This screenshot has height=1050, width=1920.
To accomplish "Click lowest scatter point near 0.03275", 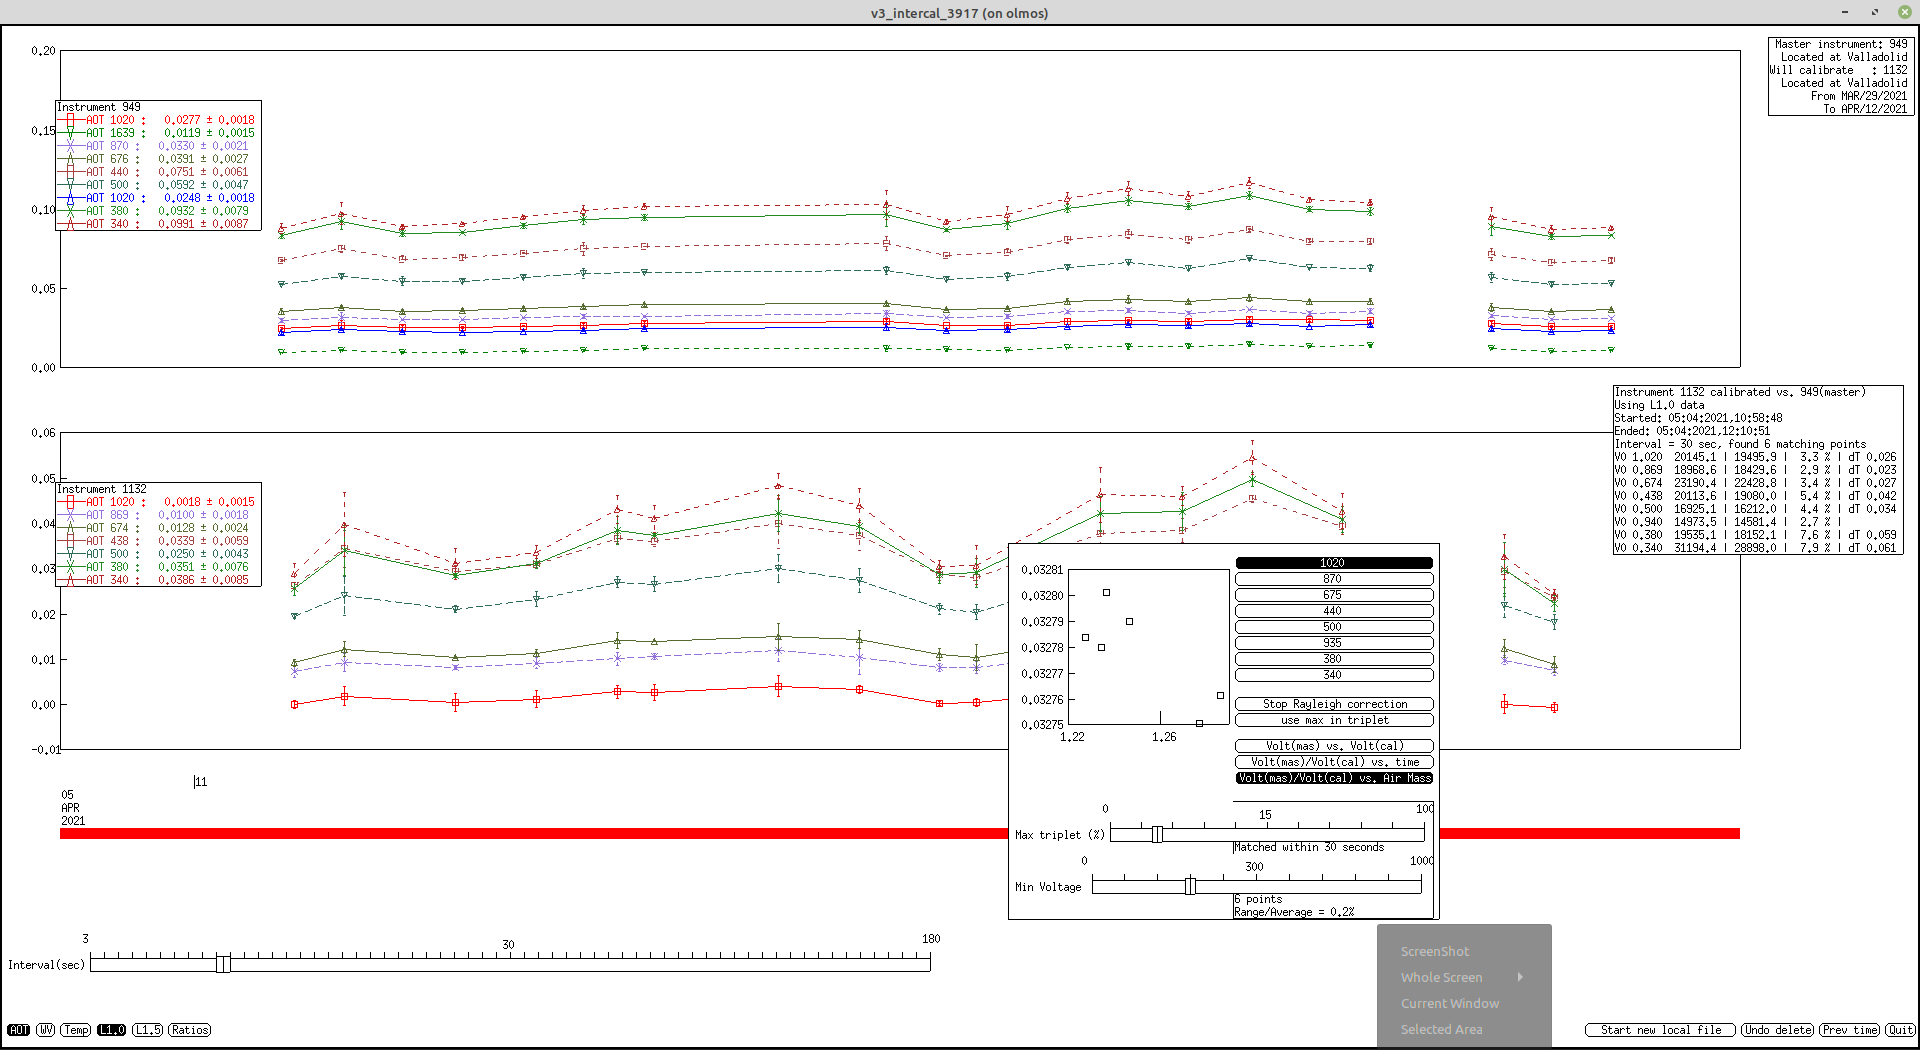I will click(1199, 723).
